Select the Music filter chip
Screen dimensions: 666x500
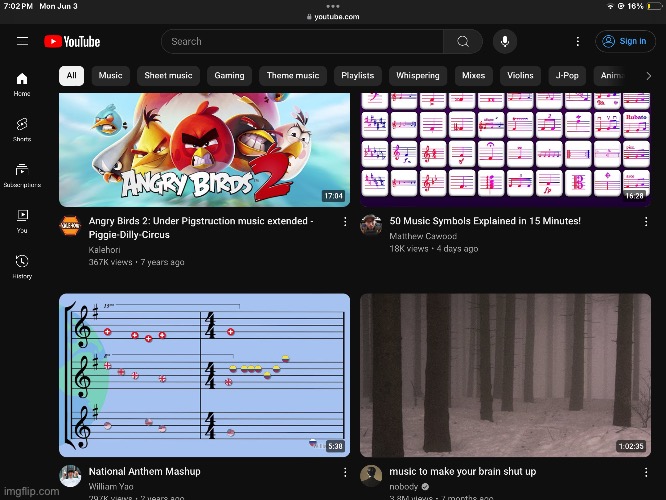coord(110,76)
